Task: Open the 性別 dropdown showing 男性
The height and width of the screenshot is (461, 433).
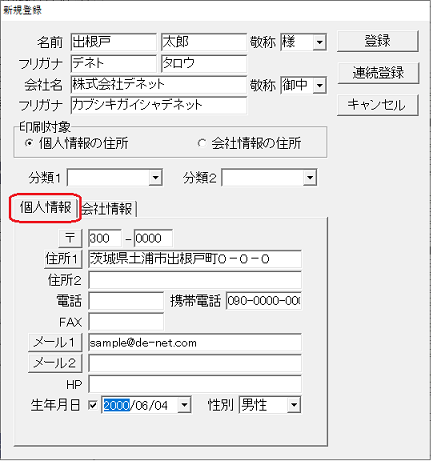Action: 294,405
